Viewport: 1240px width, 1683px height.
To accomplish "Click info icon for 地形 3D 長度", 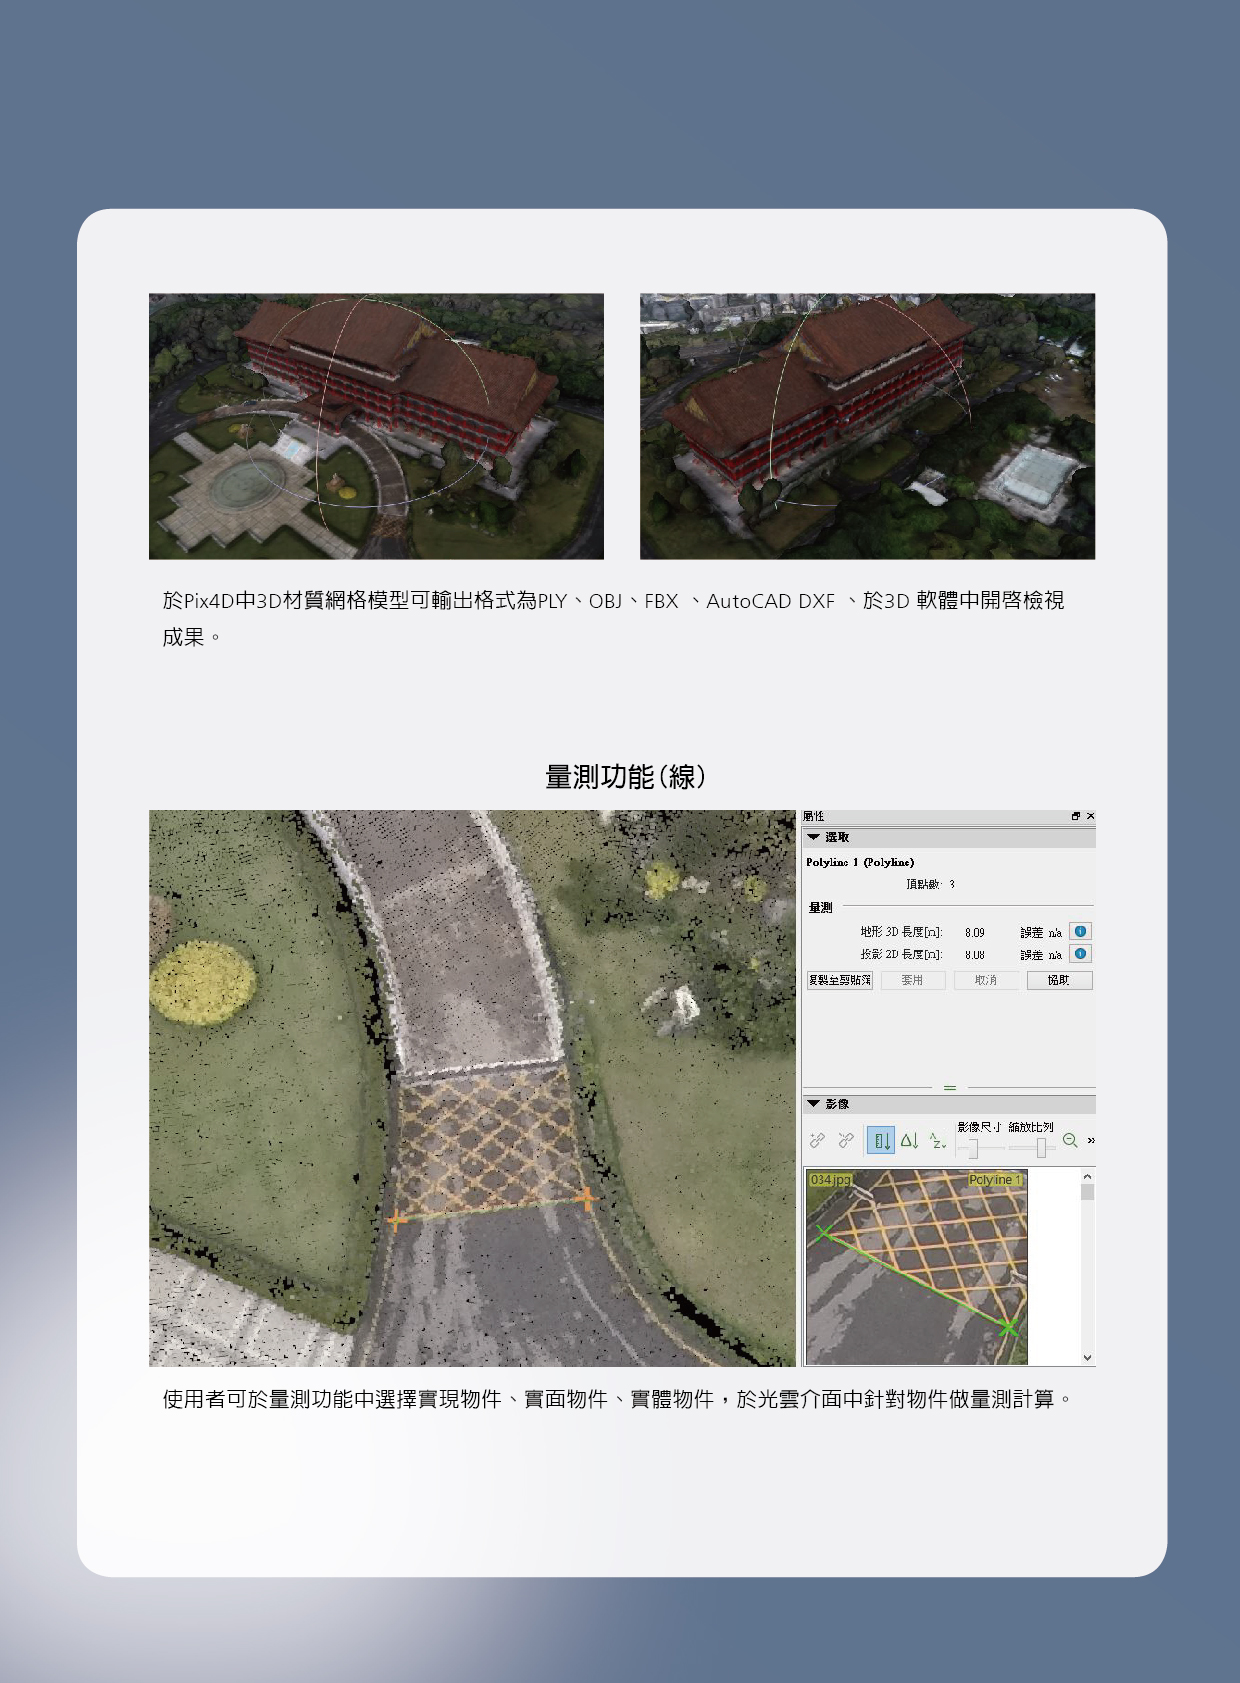I will (x=1080, y=931).
